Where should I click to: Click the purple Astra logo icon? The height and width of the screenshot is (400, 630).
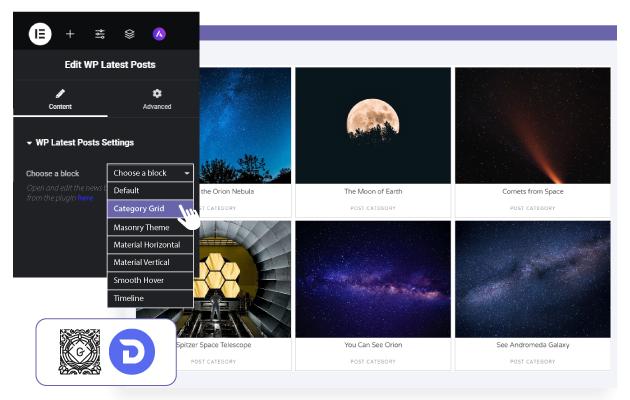(159, 33)
